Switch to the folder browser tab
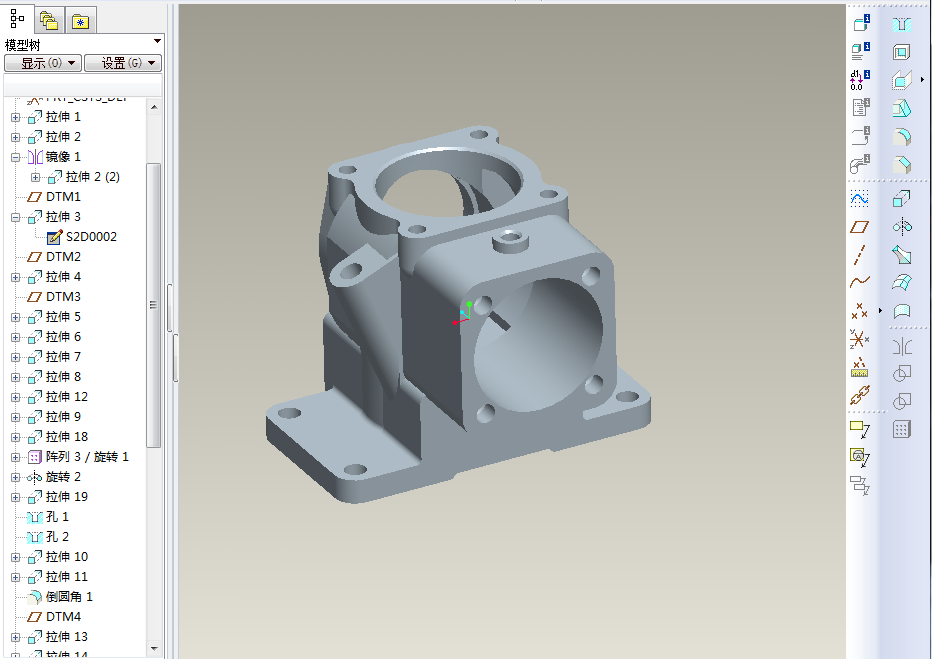This screenshot has width=932, height=659. pos(49,21)
